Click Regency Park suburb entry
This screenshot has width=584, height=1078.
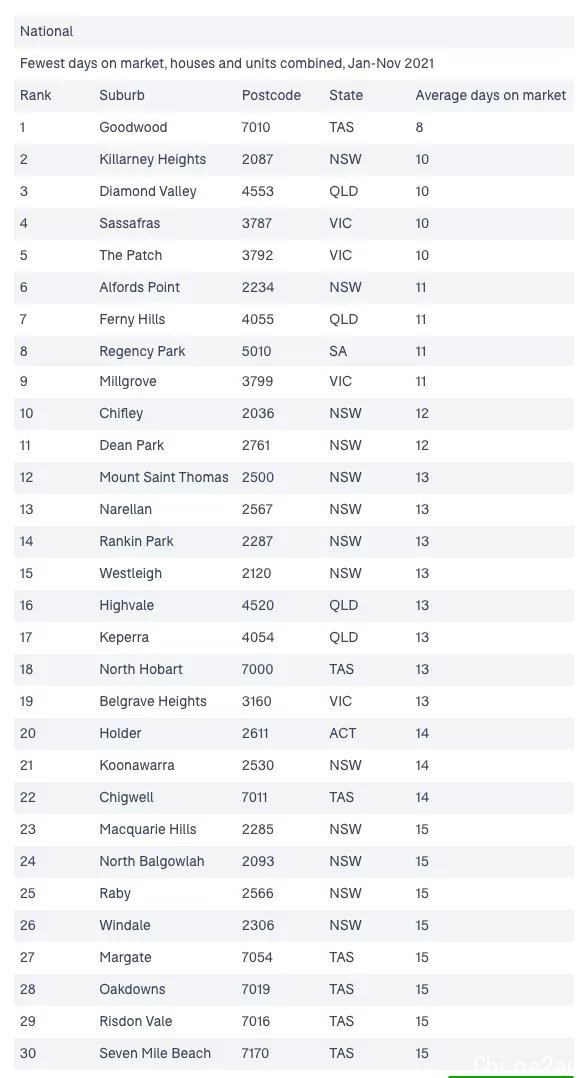[142, 351]
